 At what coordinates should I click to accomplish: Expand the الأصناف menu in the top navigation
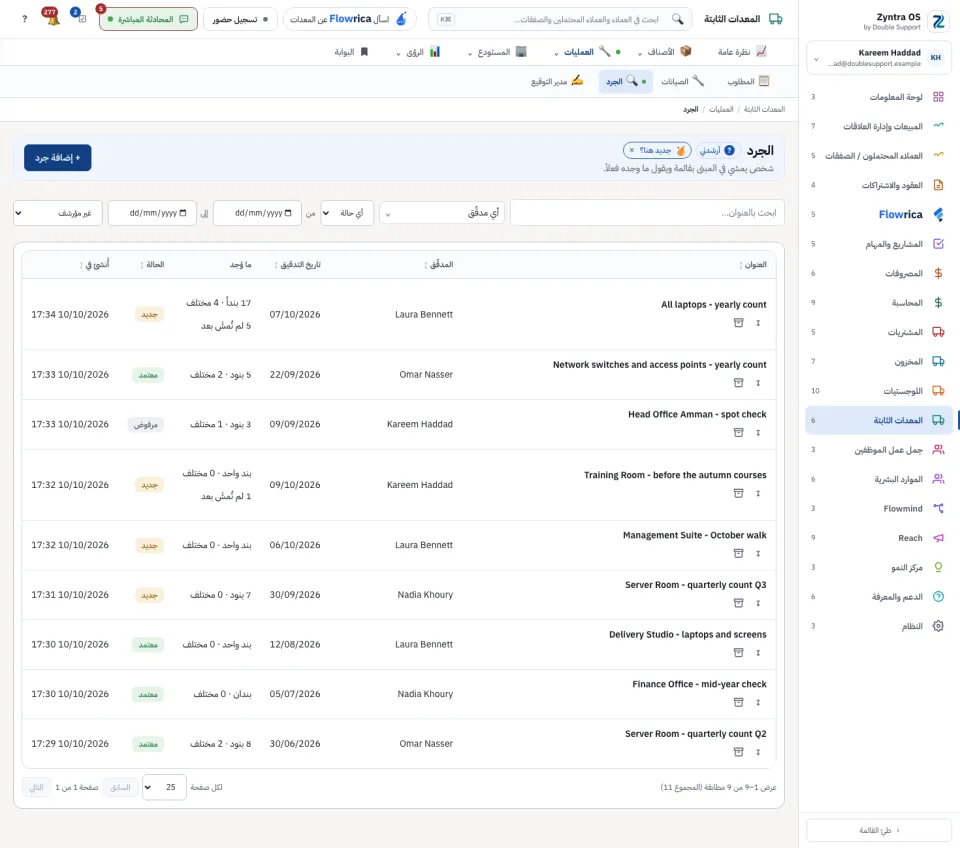(664, 52)
